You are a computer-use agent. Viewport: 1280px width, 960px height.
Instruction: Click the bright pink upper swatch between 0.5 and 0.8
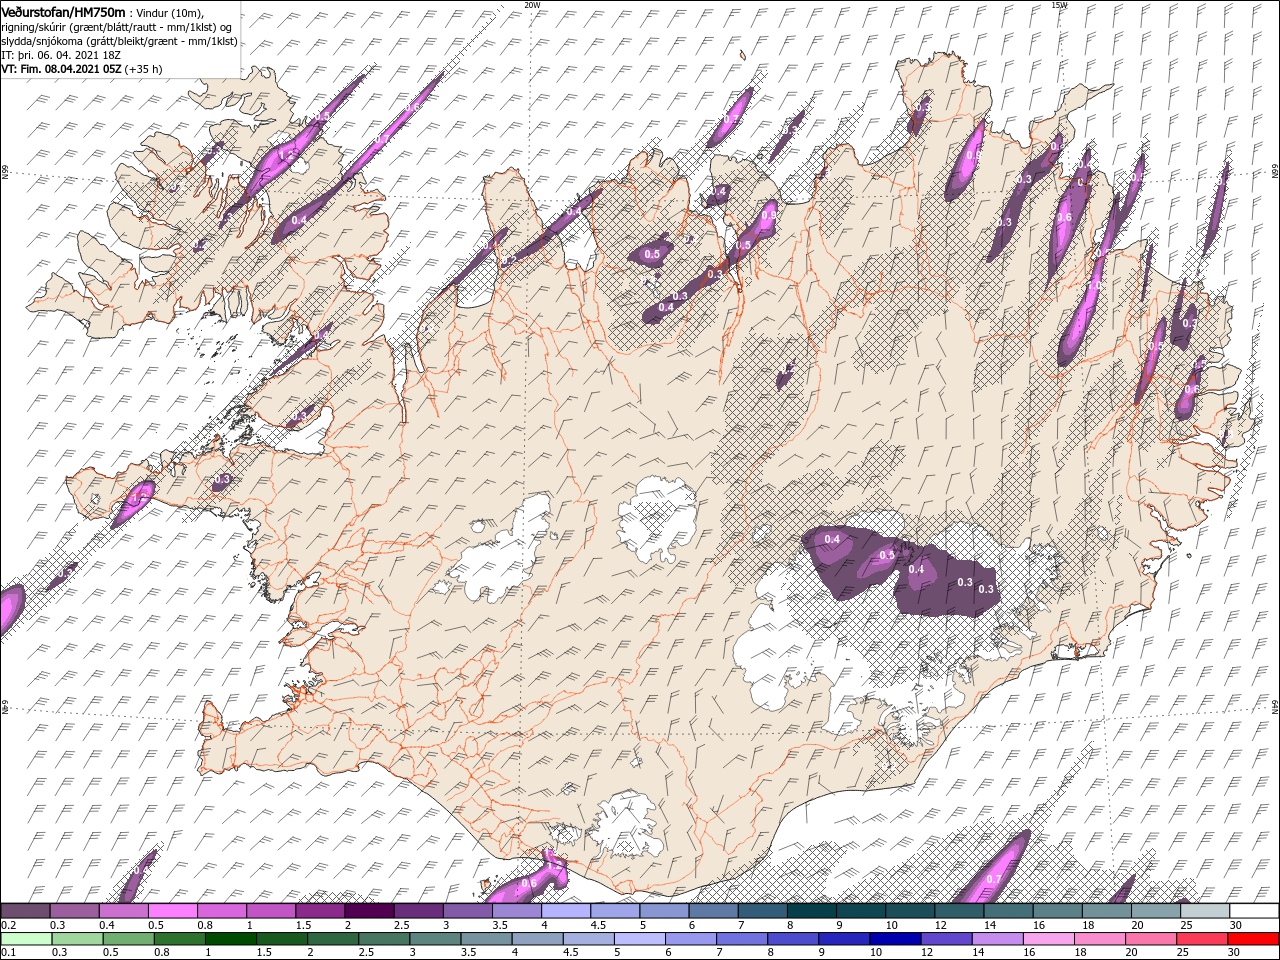(x=173, y=911)
